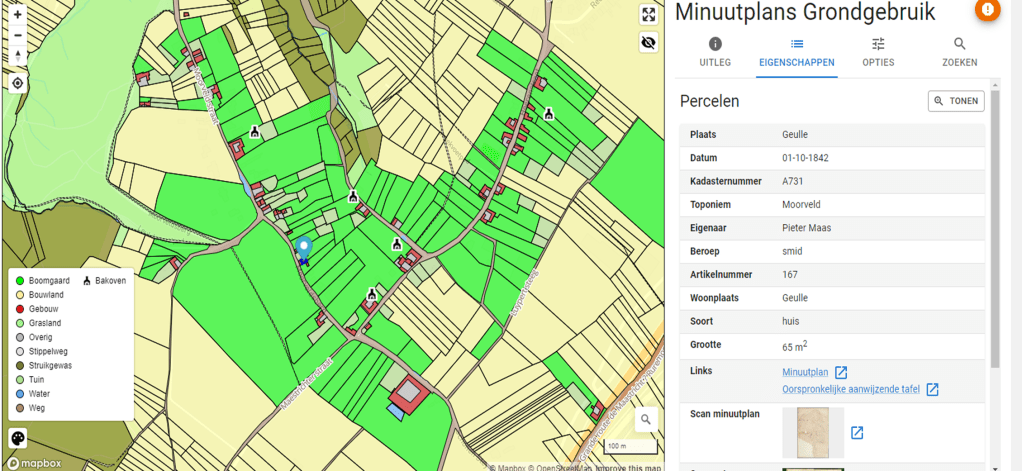
Task: Reset map bearing with compass button
Action: 17,55
